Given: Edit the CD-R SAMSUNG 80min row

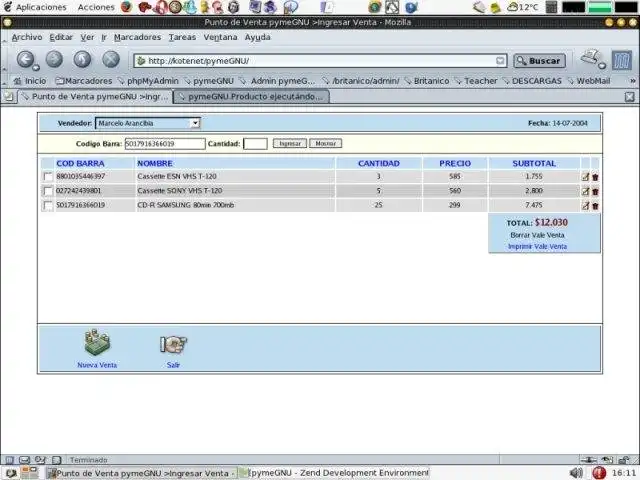Looking at the screenshot, I should 585,206.
